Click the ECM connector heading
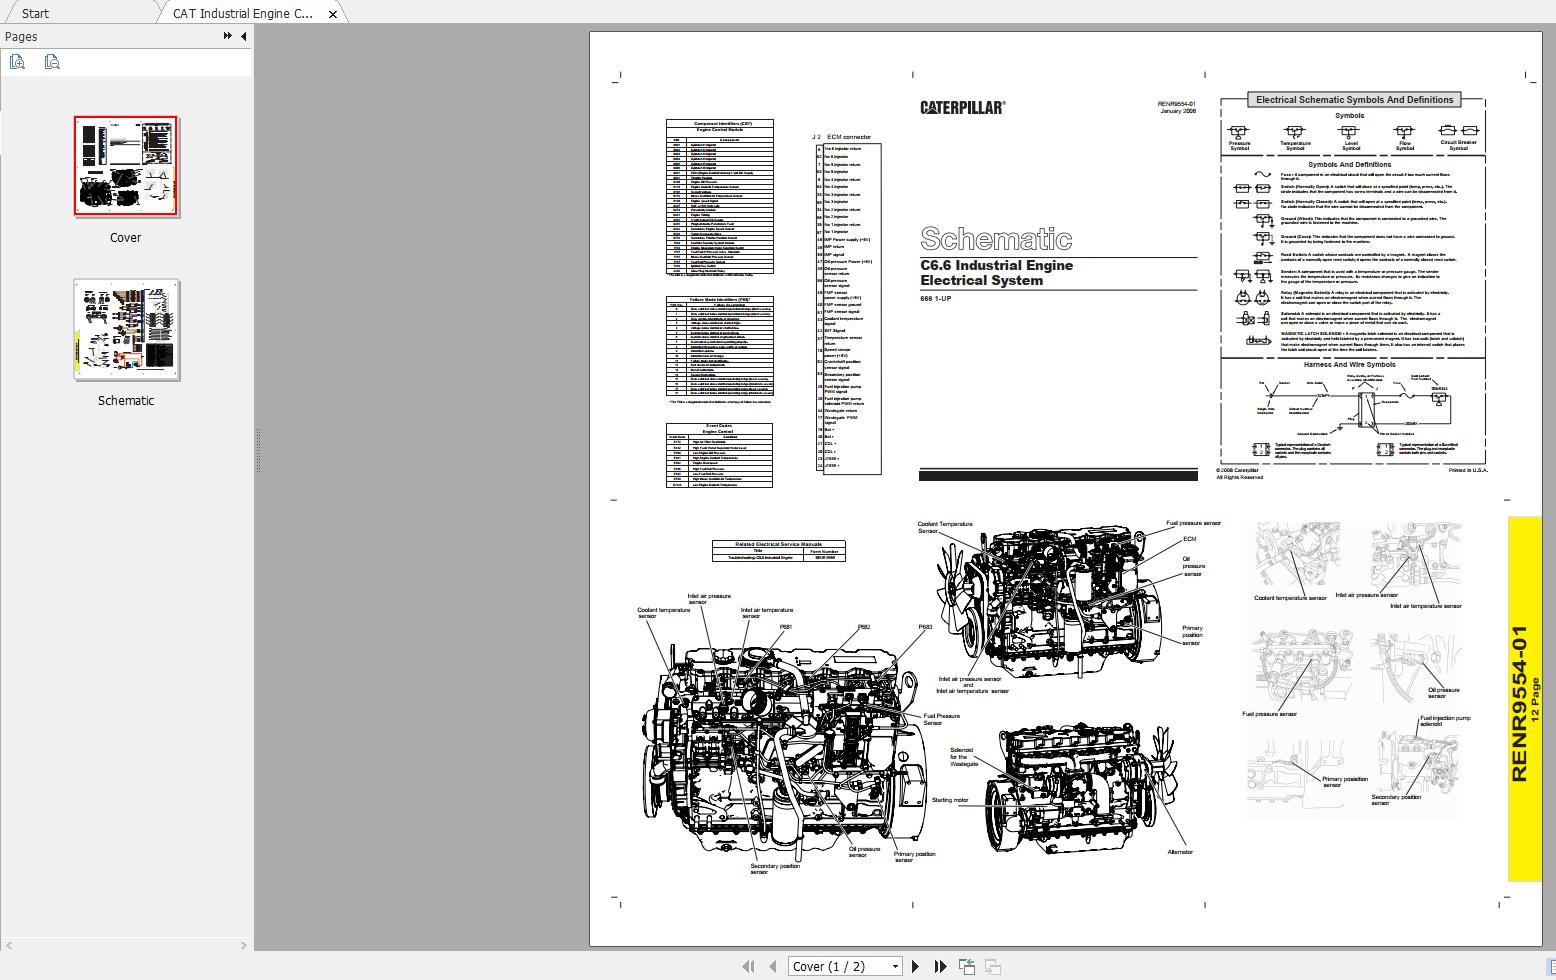The width and height of the screenshot is (1556, 980). click(849, 137)
